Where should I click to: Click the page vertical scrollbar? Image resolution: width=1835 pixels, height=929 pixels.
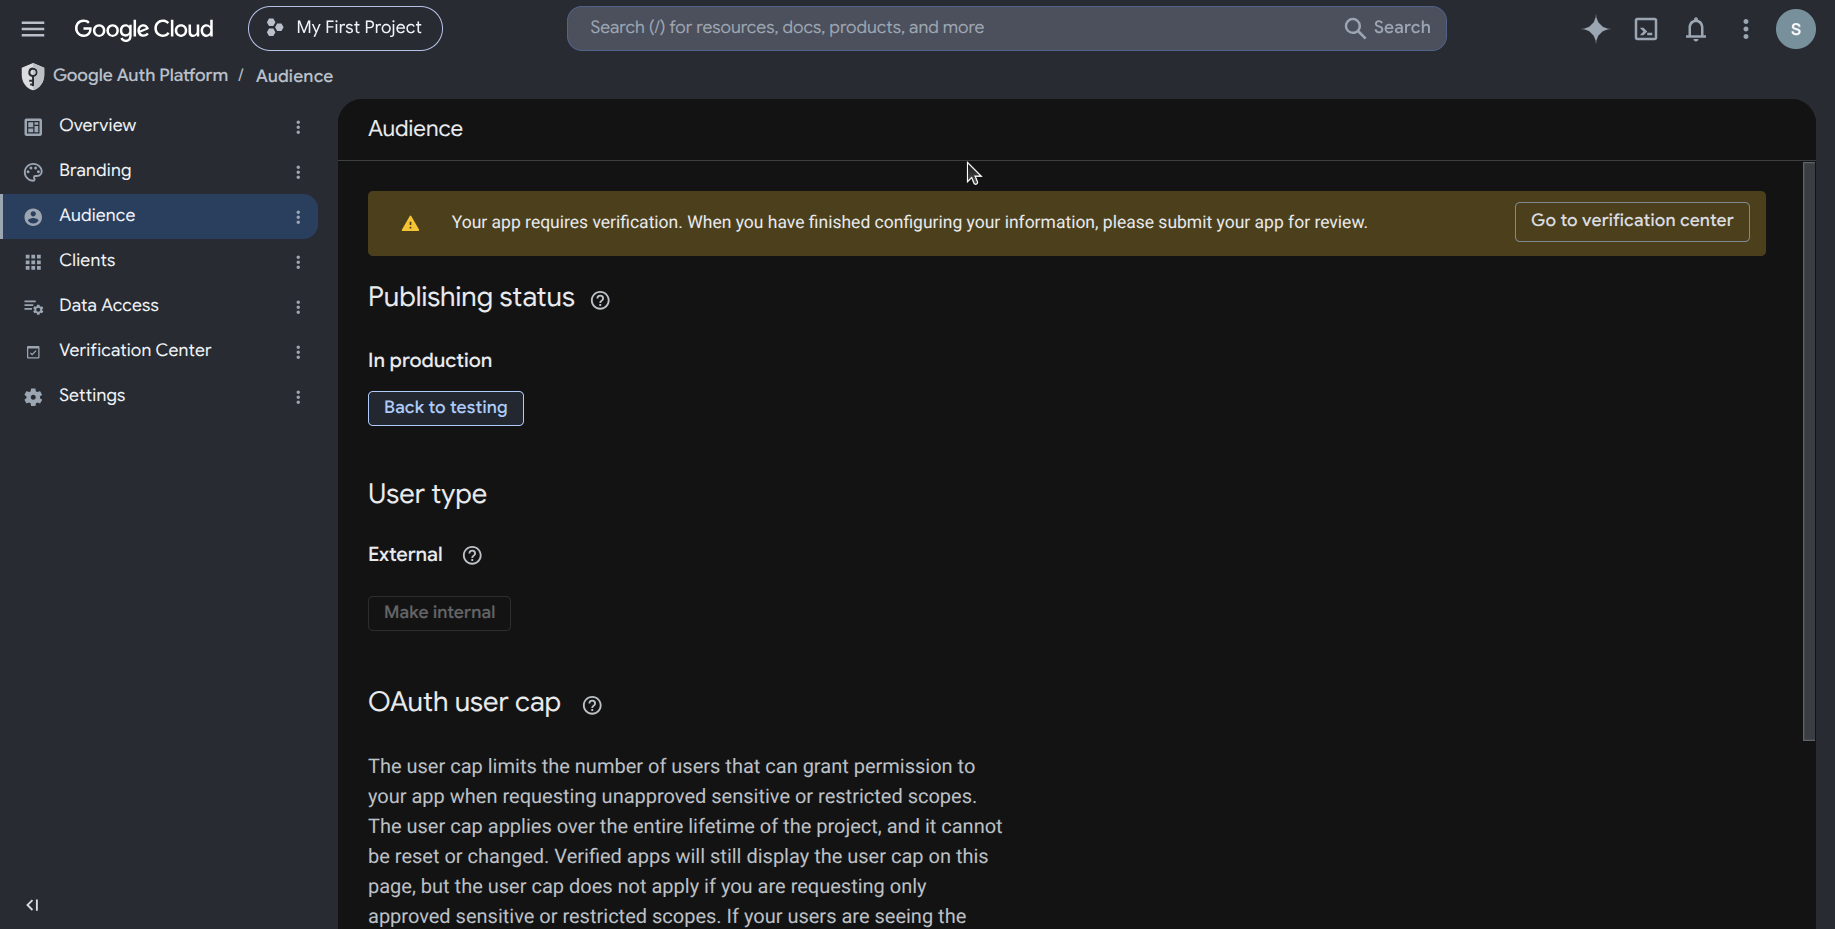pyautogui.click(x=1808, y=451)
